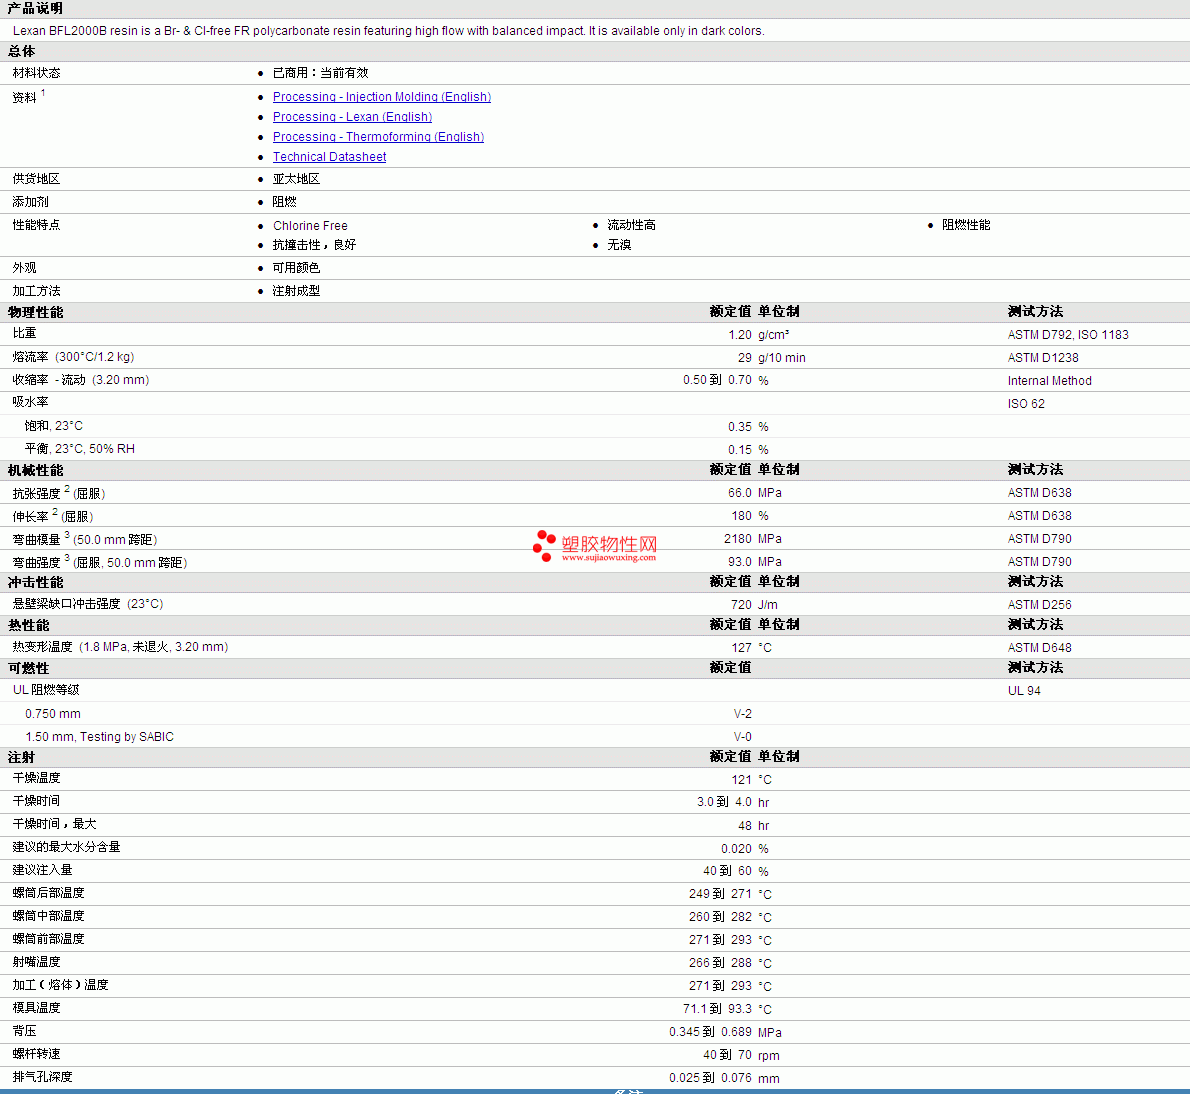Click the specific gravity value 1.20
The image size is (1190, 1094).
click(740, 335)
